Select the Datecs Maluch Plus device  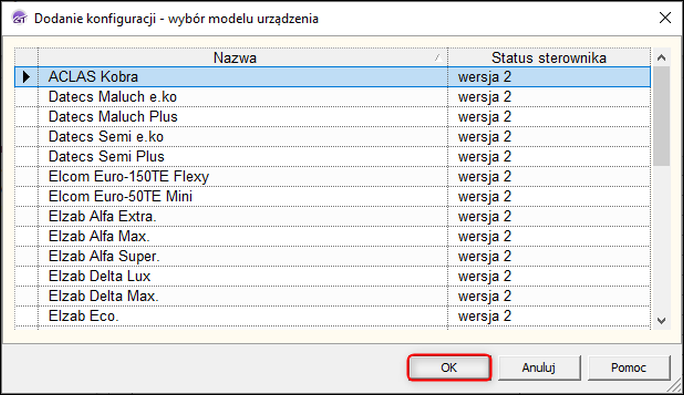pyautogui.click(x=332, y=117)
